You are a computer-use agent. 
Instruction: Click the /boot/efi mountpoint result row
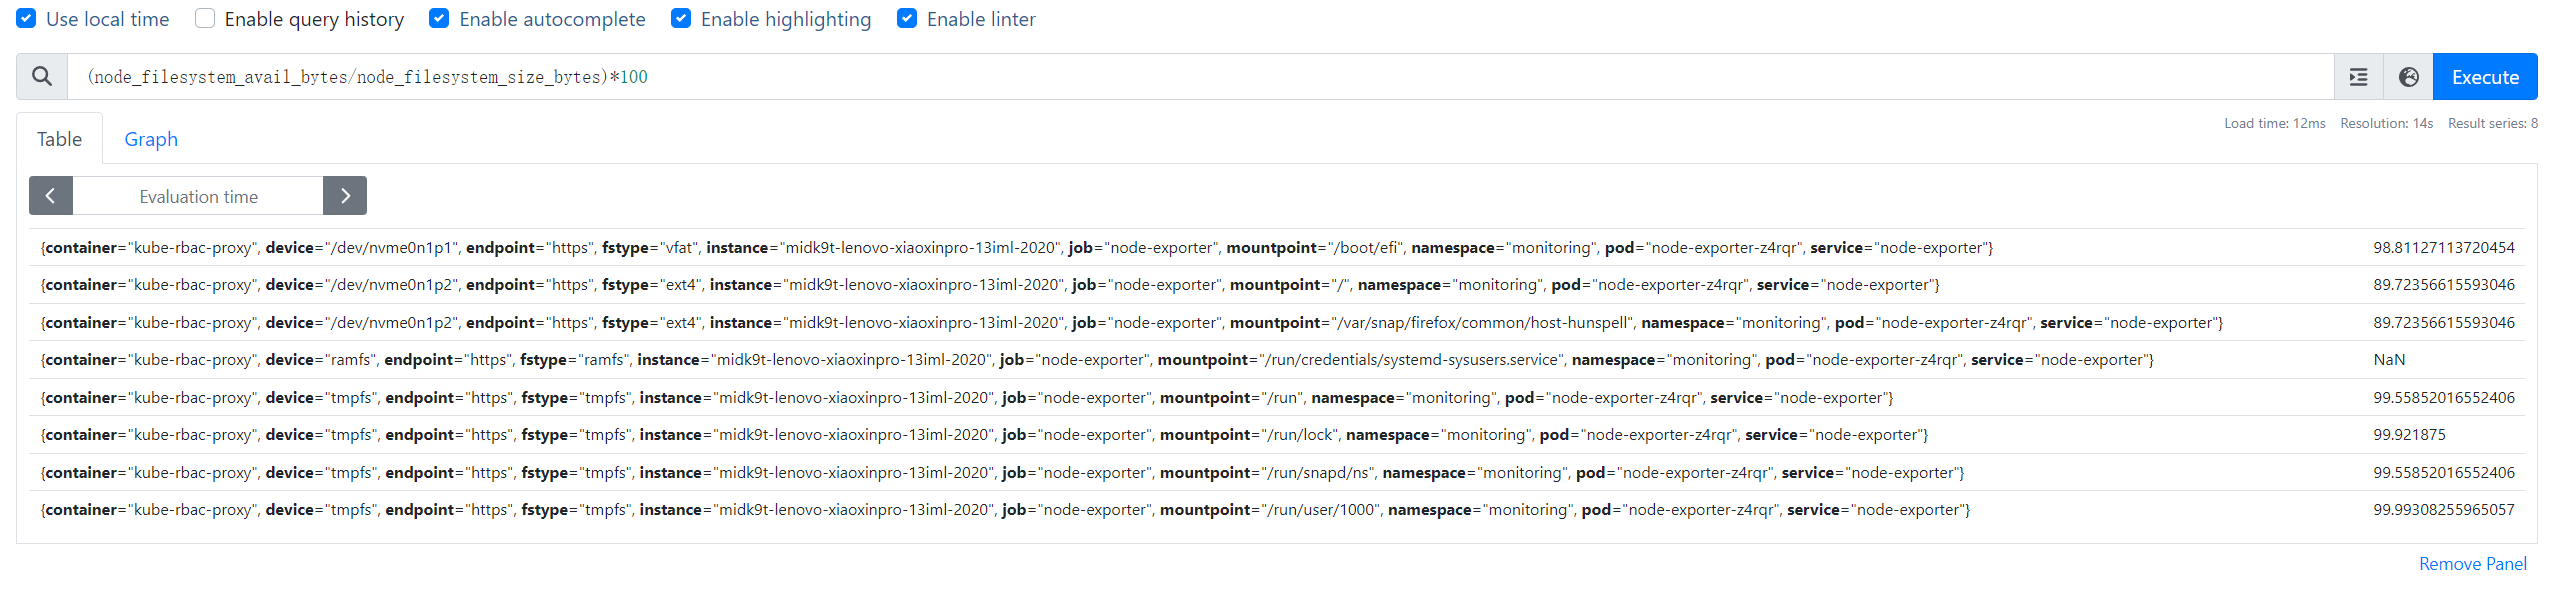pyautogui.click(x=1016, y=248)
